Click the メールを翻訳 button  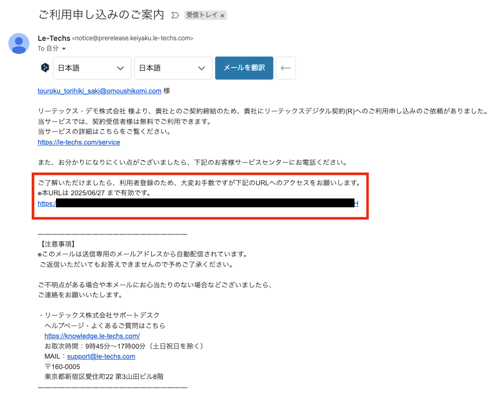click(x=244, y=68)
